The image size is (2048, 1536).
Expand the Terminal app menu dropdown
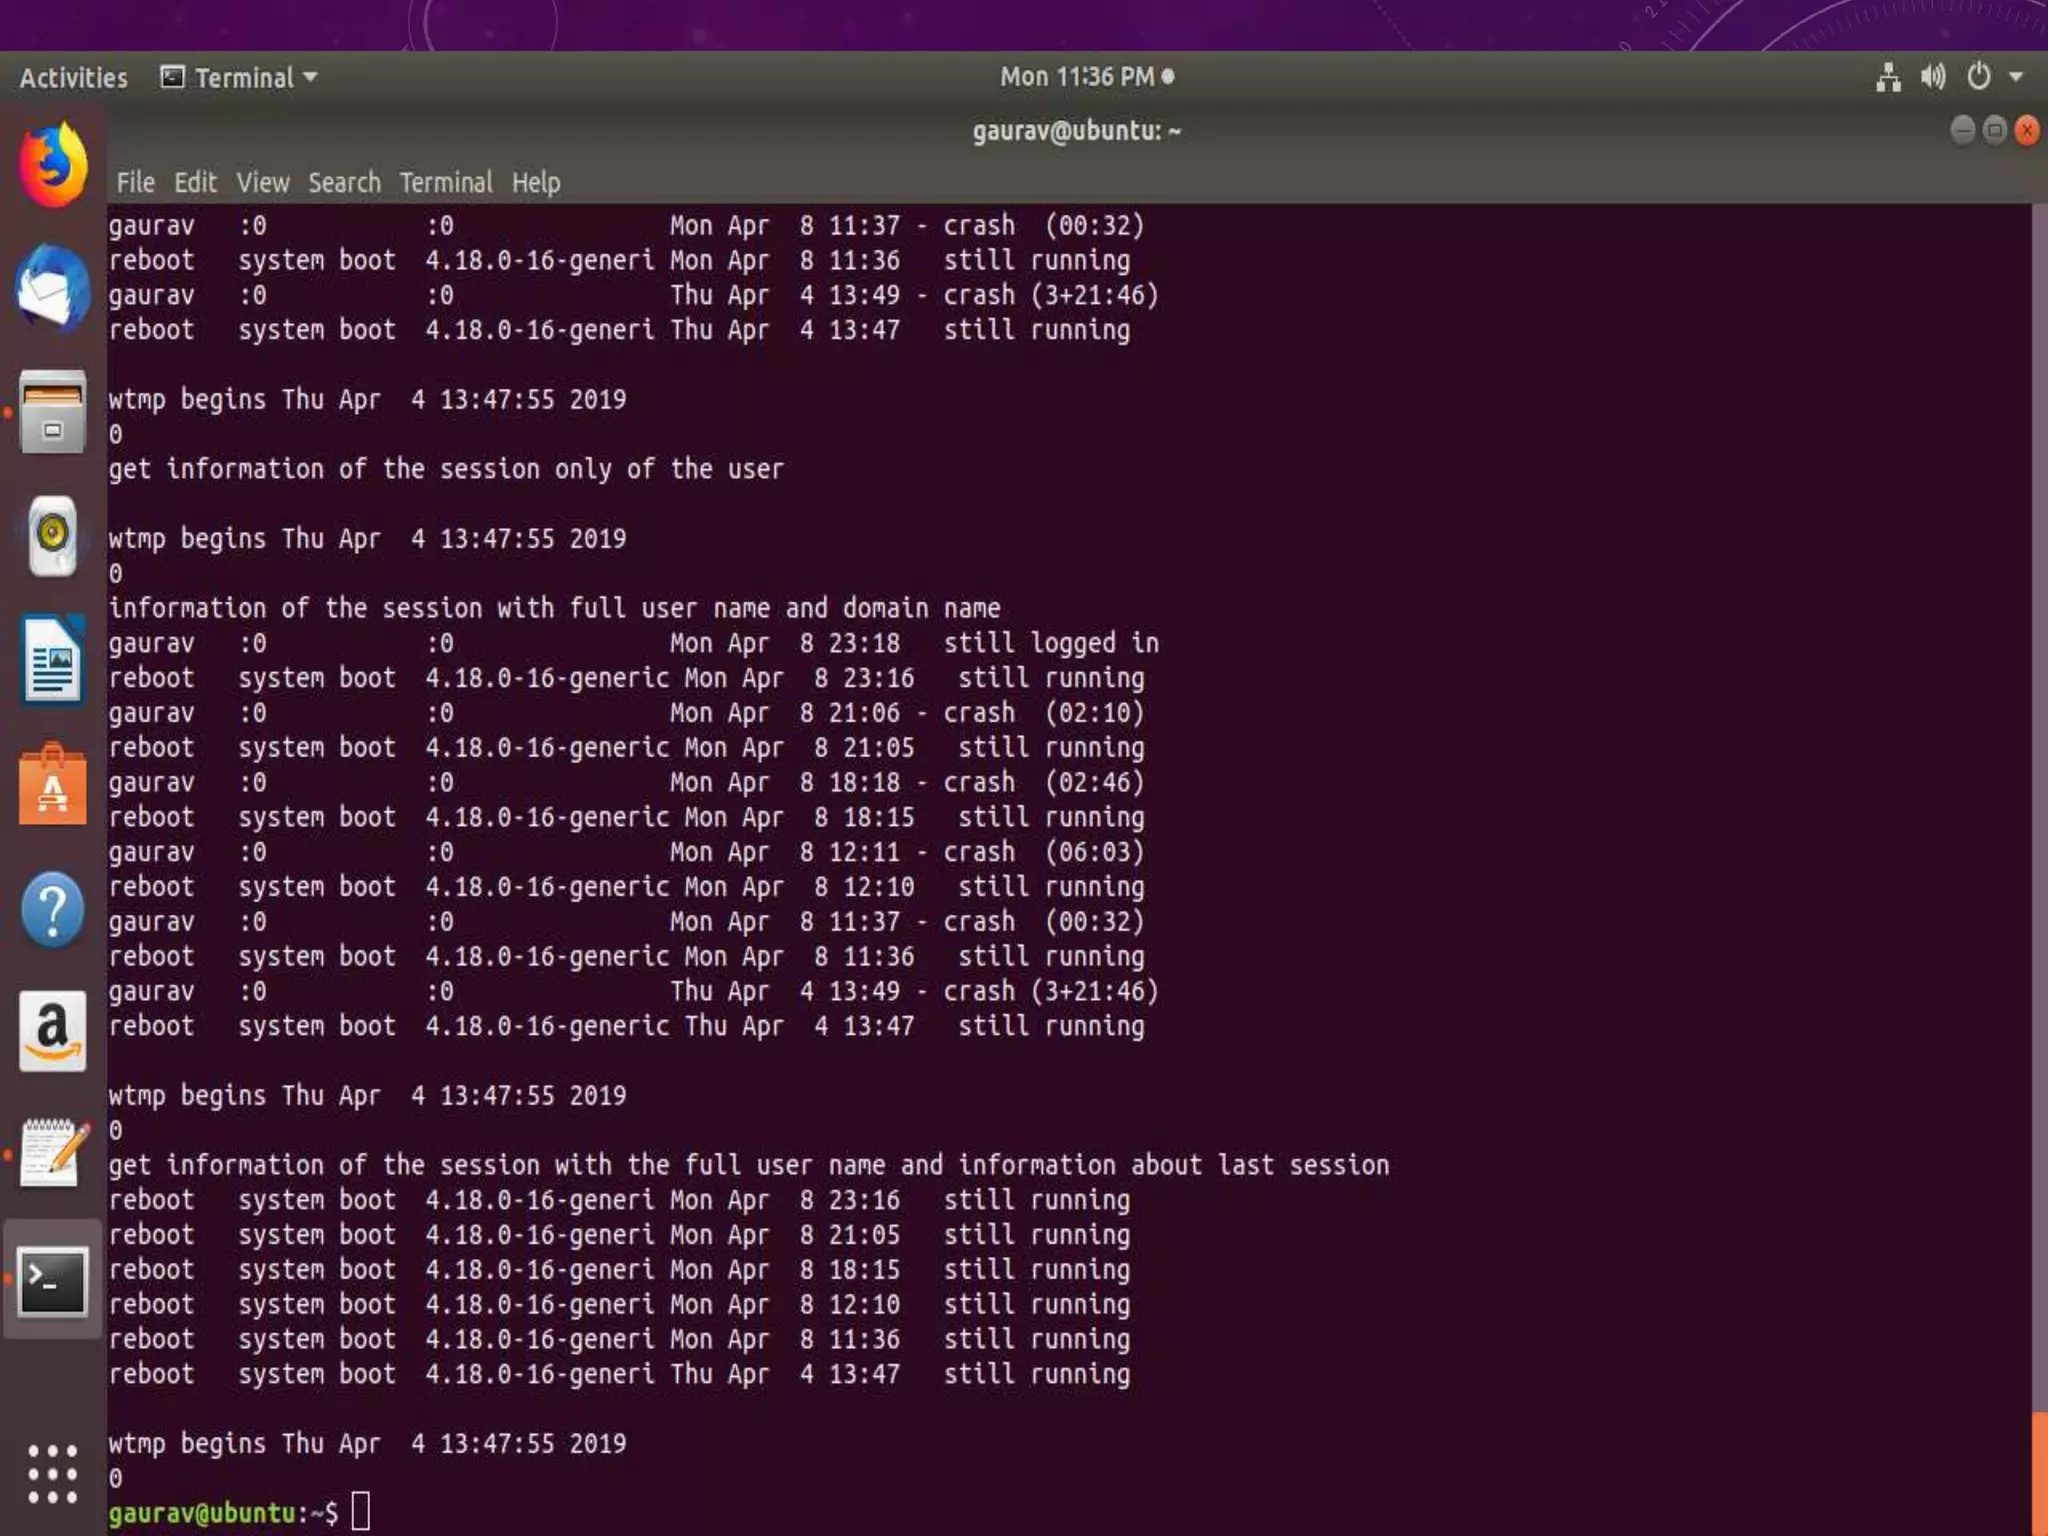tap(240, 78)
